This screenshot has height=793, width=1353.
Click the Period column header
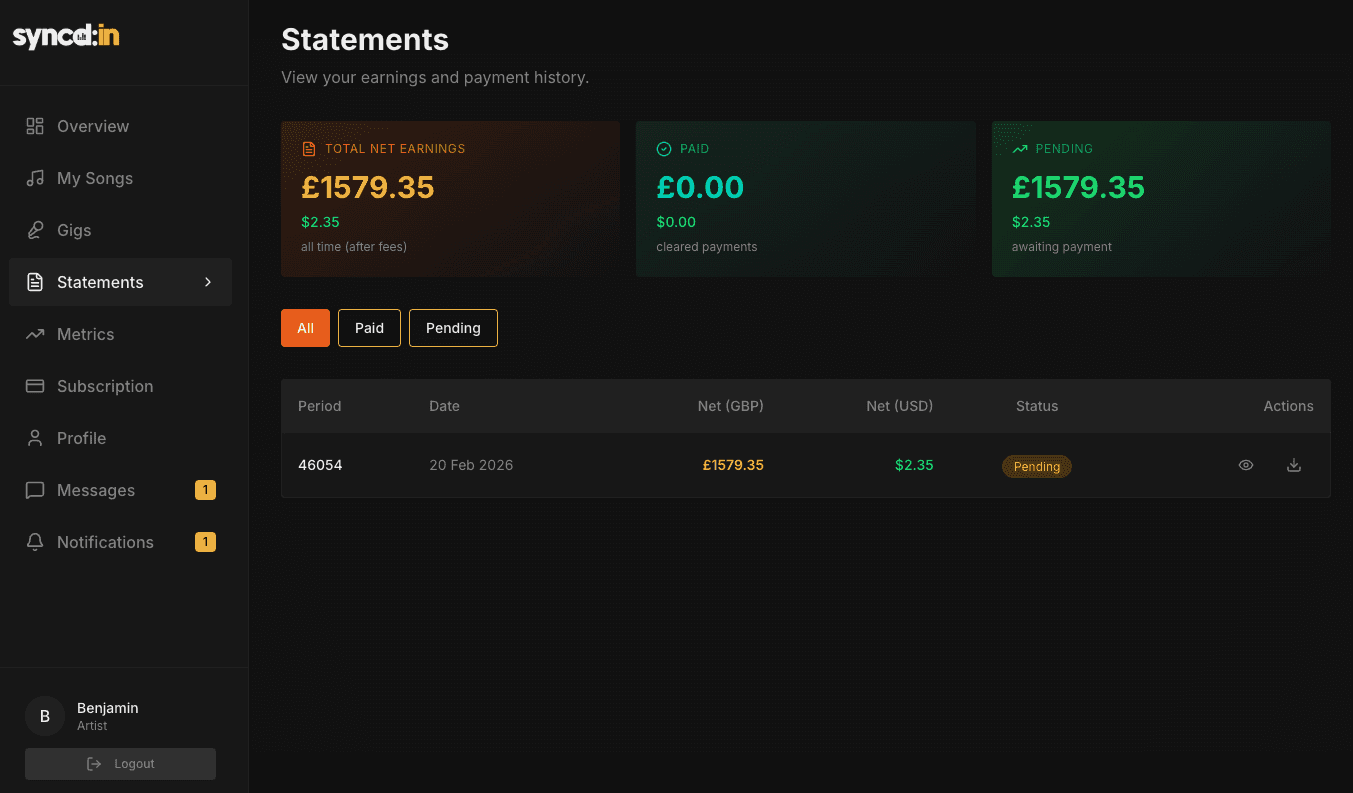coord(319,406)
